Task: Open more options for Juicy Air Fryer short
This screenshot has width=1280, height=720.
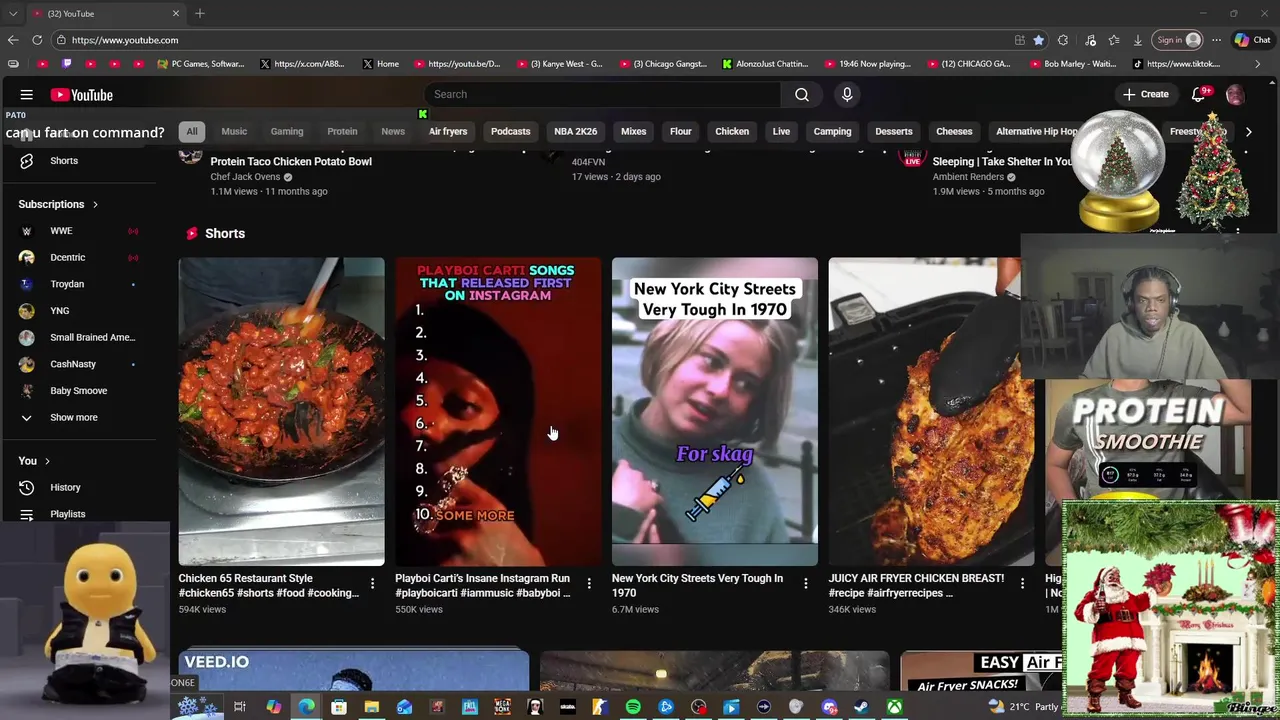Action: click(x=1022, y=583)
